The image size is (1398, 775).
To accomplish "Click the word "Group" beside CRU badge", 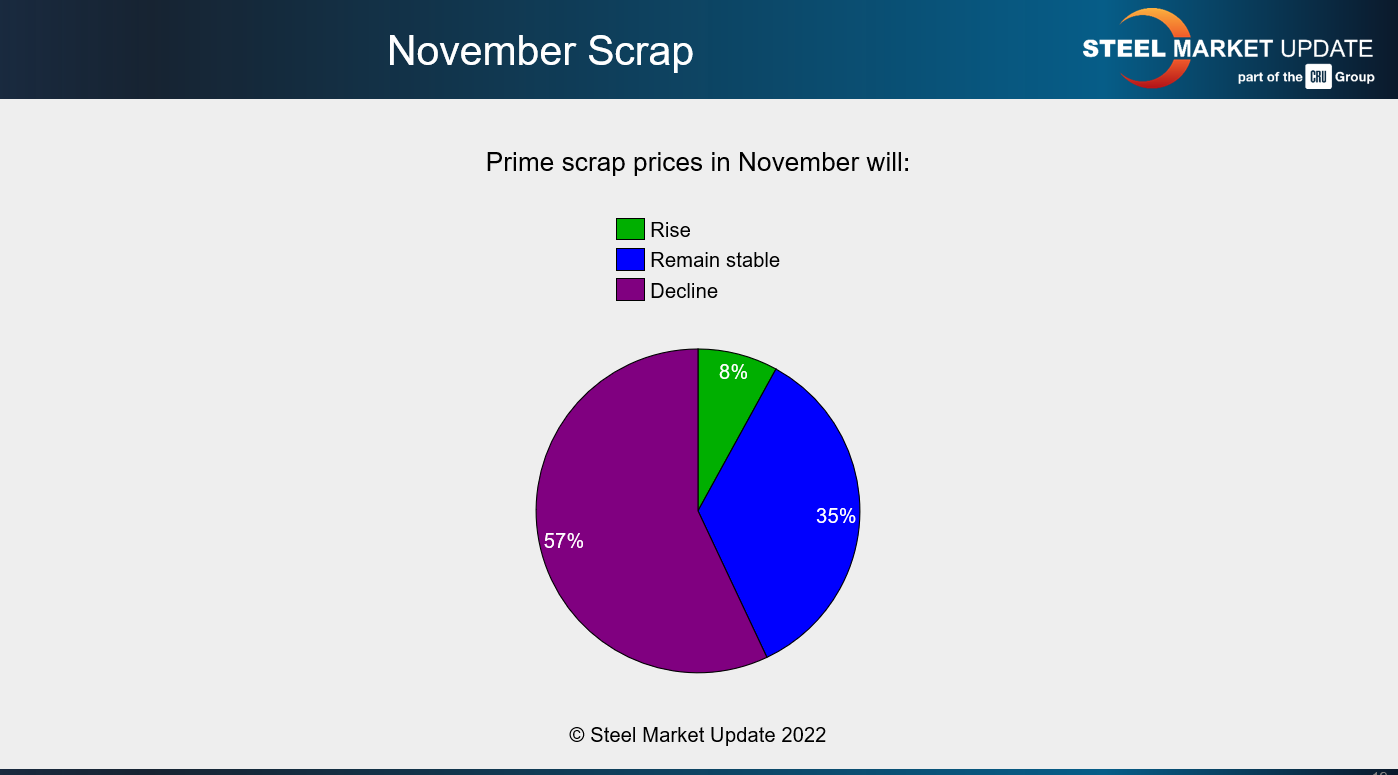I will point(1355,77).
